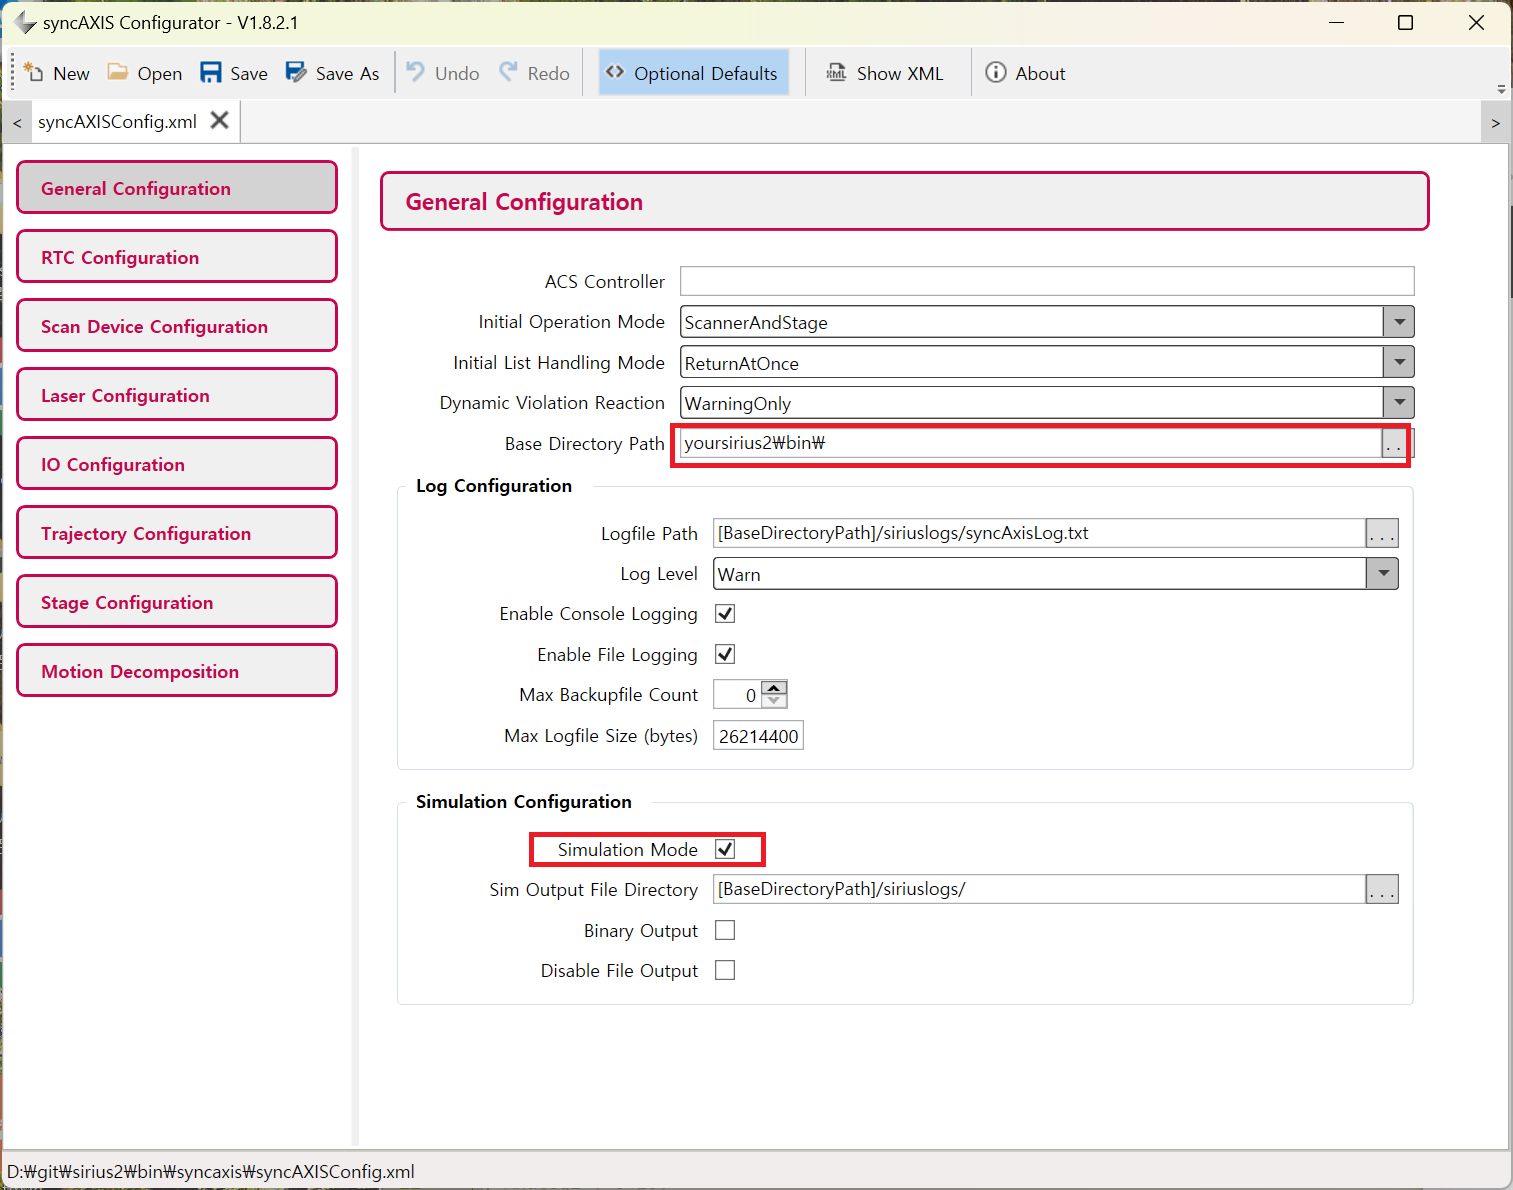
Task: Close the syncAXISConfig.xml tab
Action: pos(220,121)
